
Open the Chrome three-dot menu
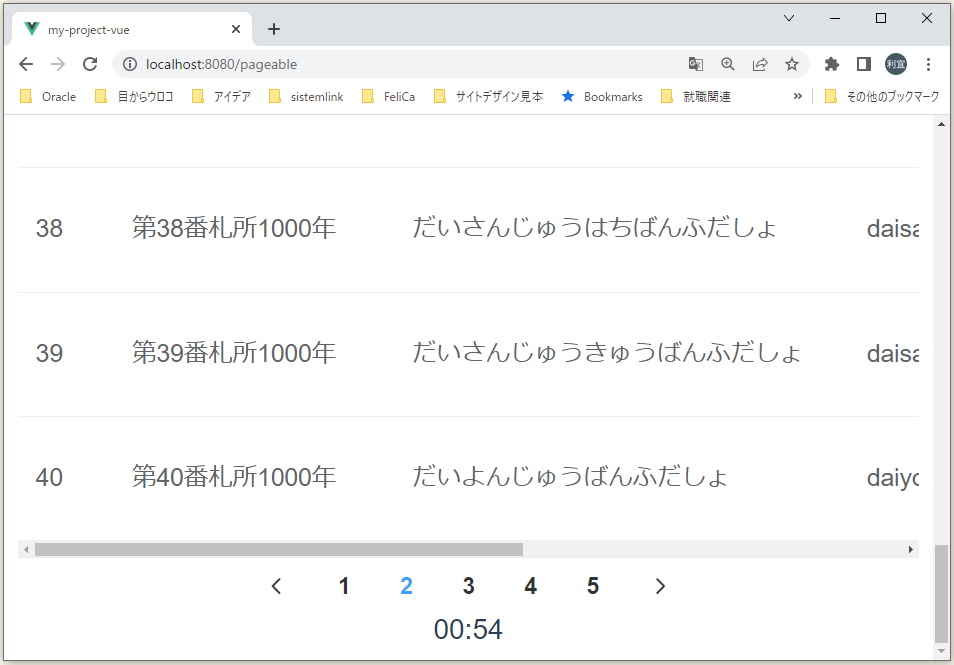pyautogui.click(x=929, y=62)
